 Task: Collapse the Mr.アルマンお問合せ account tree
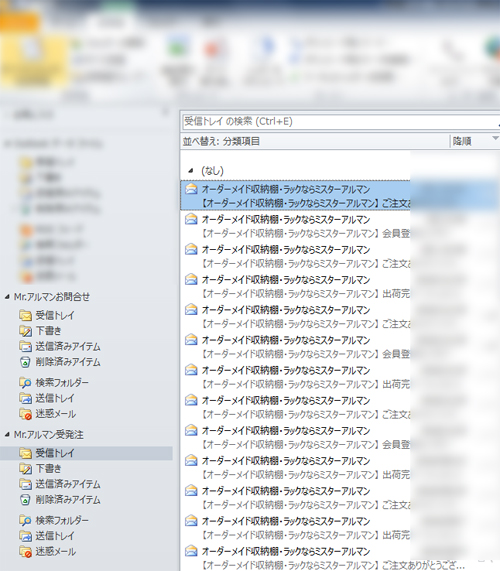pyautogui.click(x=7, y=297)
